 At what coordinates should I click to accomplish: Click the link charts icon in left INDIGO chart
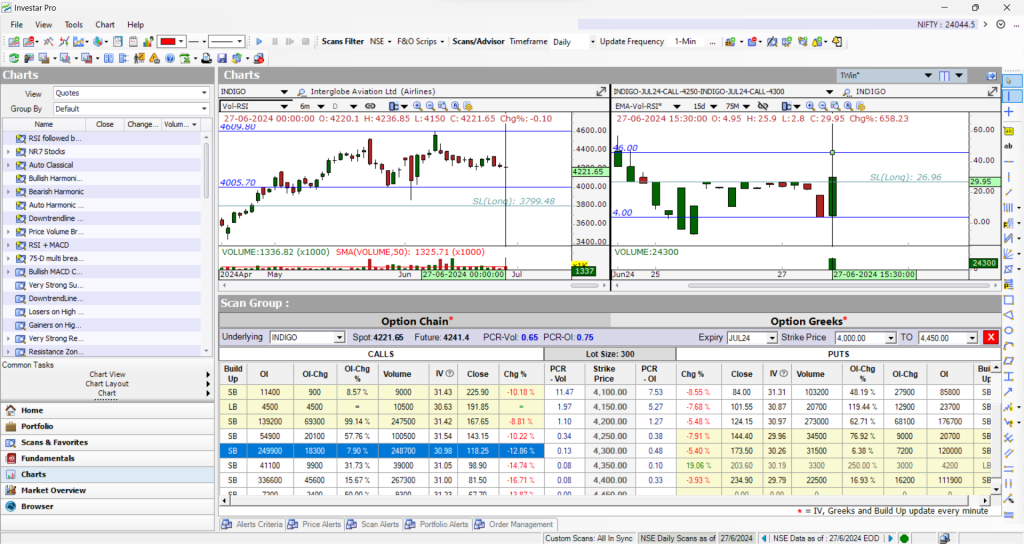(x=370, y=106)
